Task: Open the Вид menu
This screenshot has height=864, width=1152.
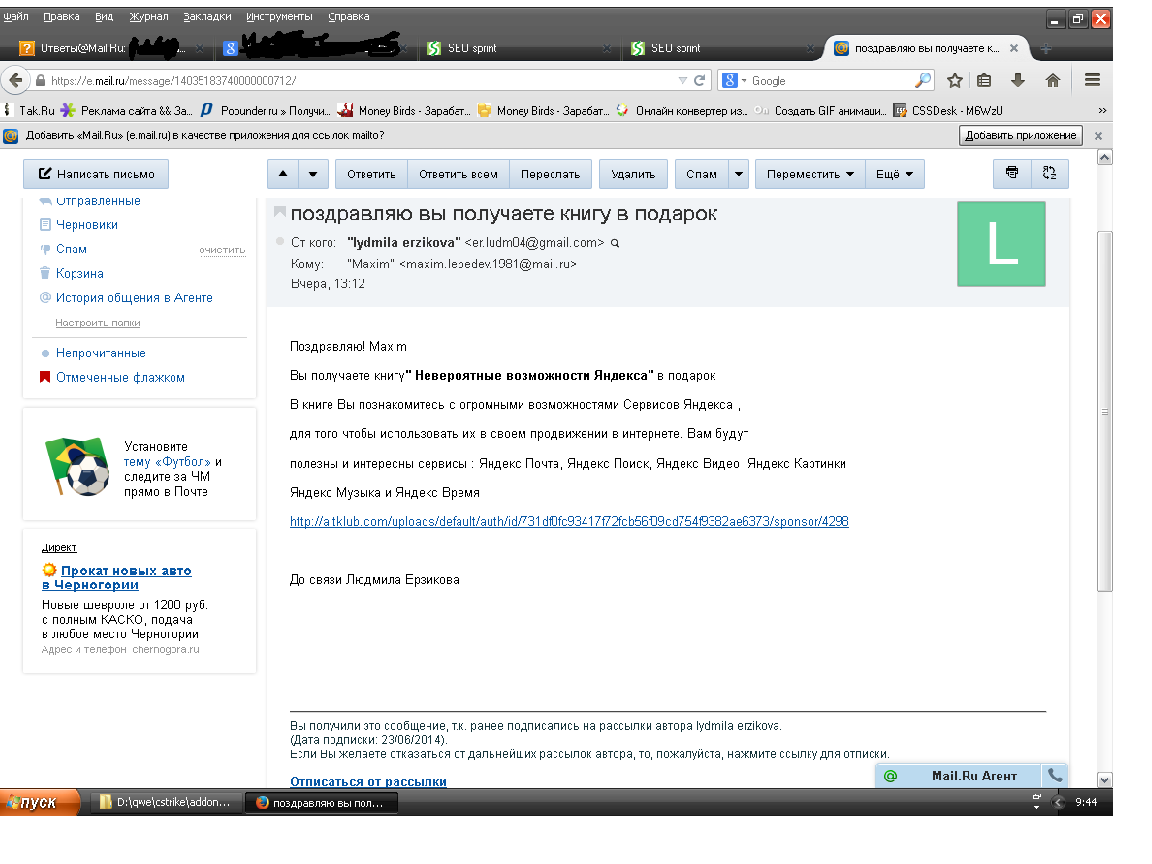Action: (104, 16)
